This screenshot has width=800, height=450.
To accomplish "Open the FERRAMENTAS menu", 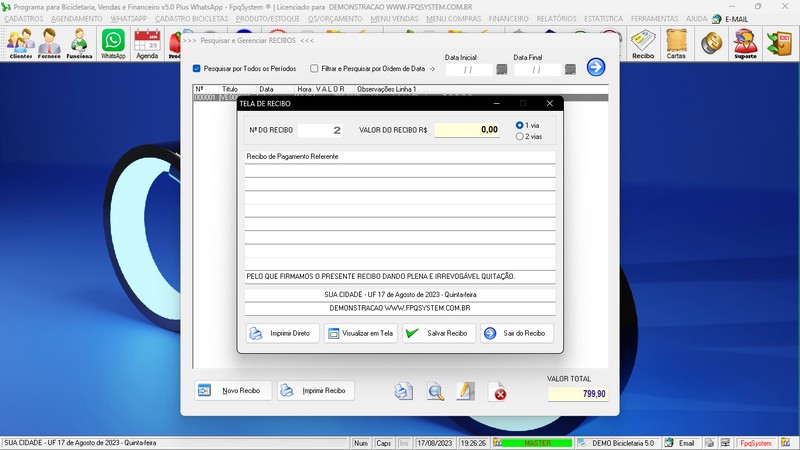I will [655, 19].
